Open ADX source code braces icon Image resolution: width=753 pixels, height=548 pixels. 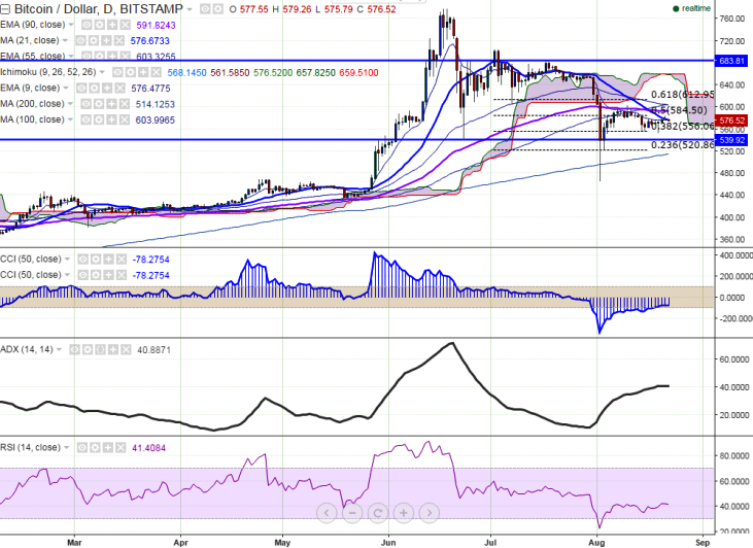tap(100, 350)
